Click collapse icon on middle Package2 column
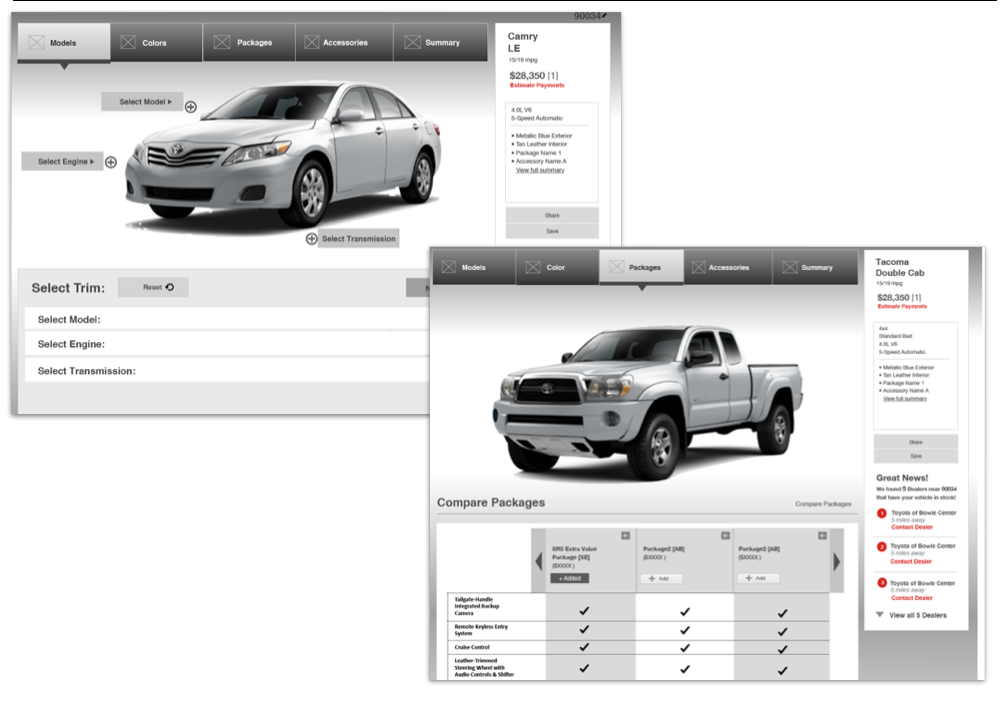 tap(725, 535)
